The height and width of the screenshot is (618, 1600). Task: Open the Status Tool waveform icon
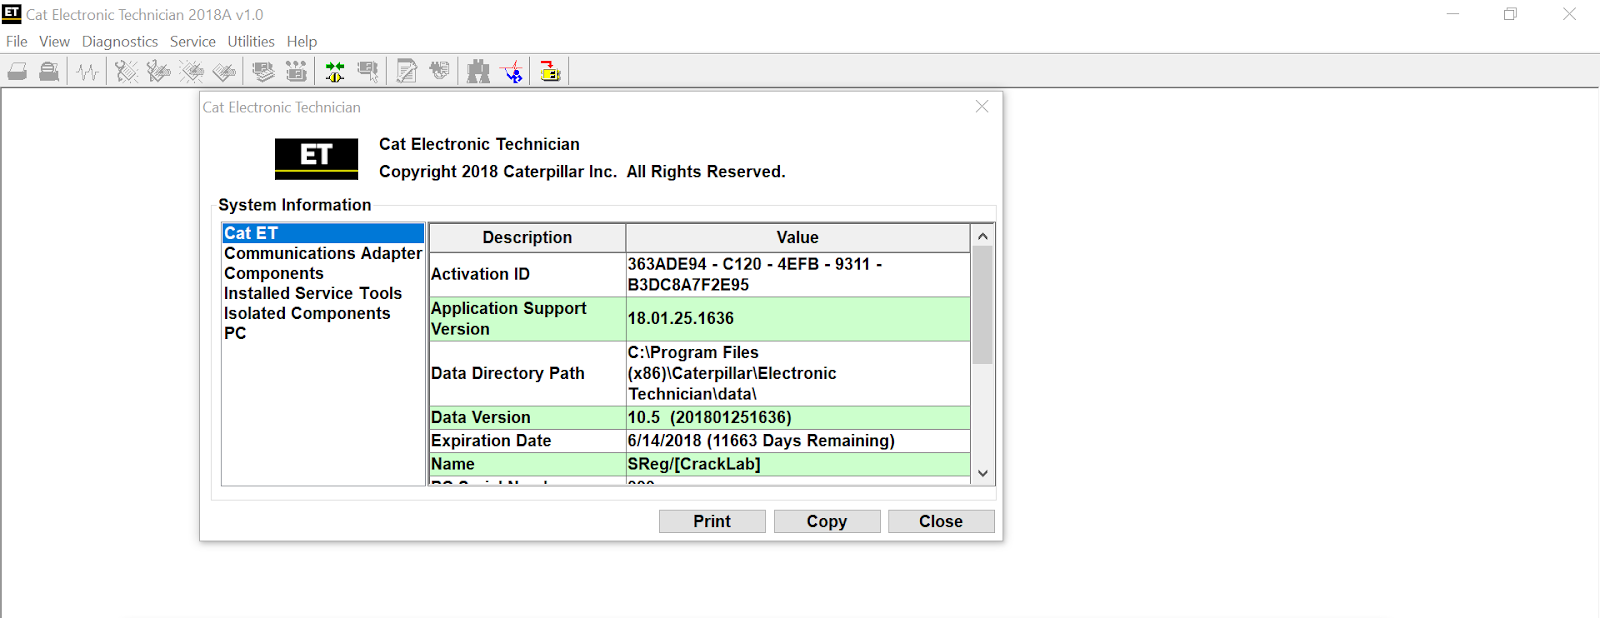click(x=88, y=71)
